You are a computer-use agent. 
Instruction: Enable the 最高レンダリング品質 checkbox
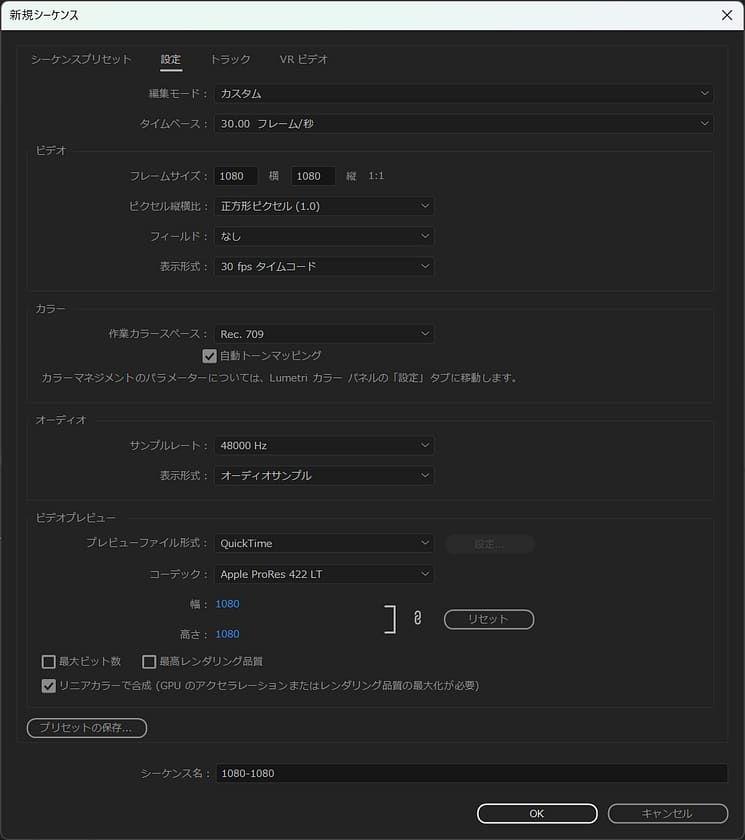pos(149,661)
